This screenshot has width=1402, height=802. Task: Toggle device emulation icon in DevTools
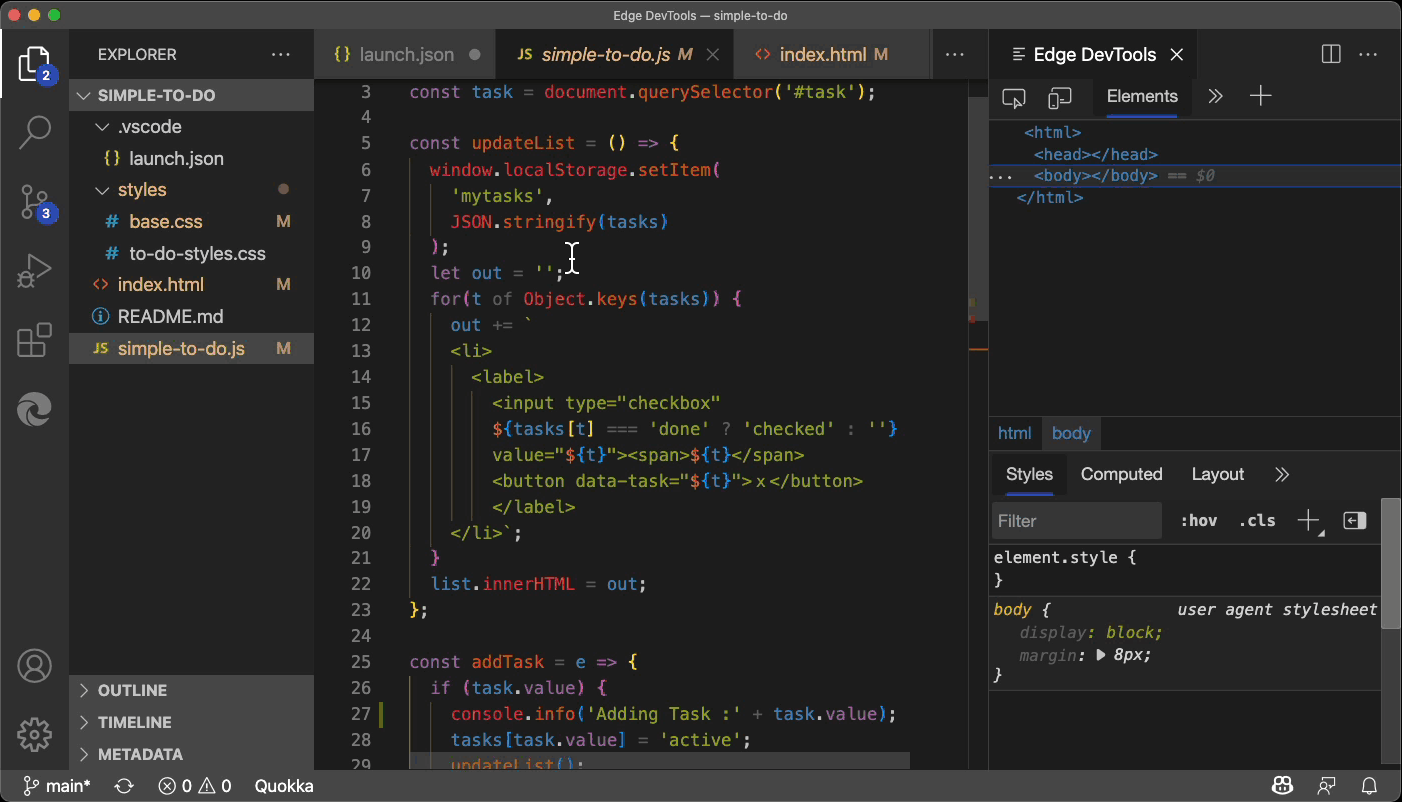(1059, 97)
